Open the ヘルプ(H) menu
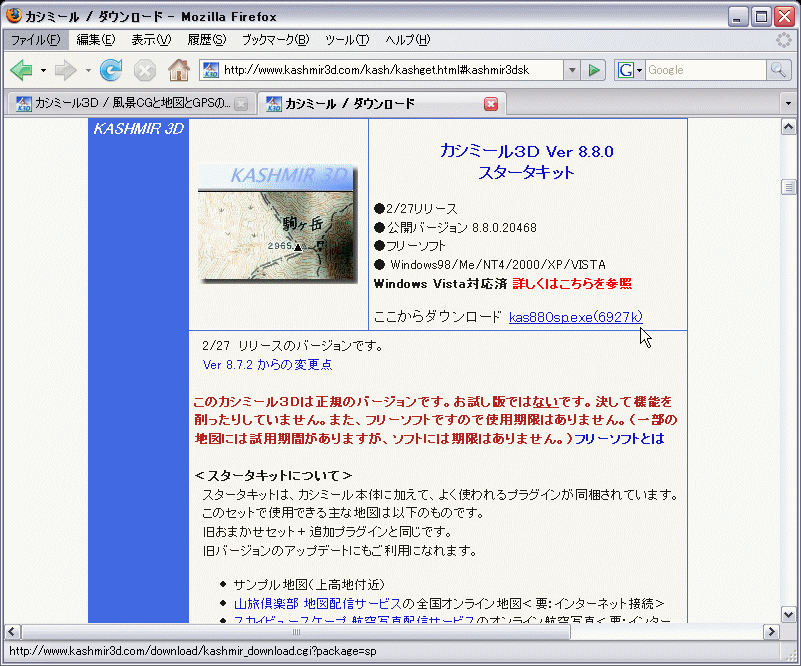The image size is (801, 666). 408,40
